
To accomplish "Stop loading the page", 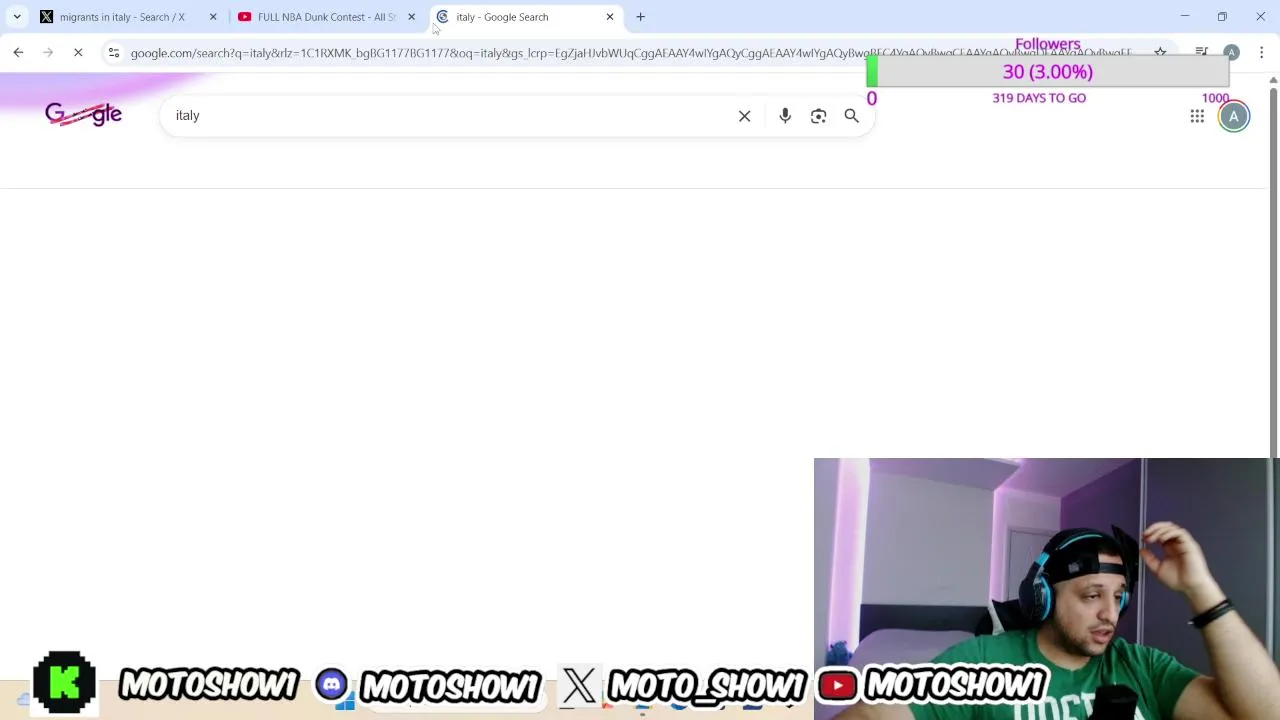I will coord(78,52).
